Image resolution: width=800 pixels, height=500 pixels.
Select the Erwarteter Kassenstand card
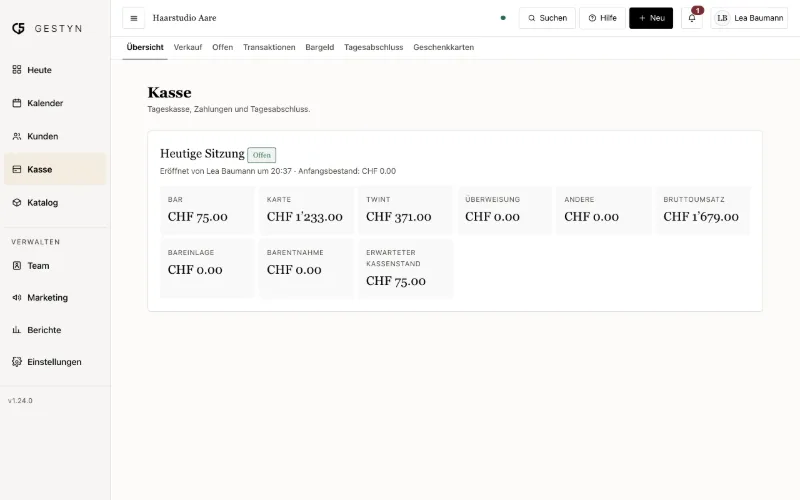[x=406, y=268]
